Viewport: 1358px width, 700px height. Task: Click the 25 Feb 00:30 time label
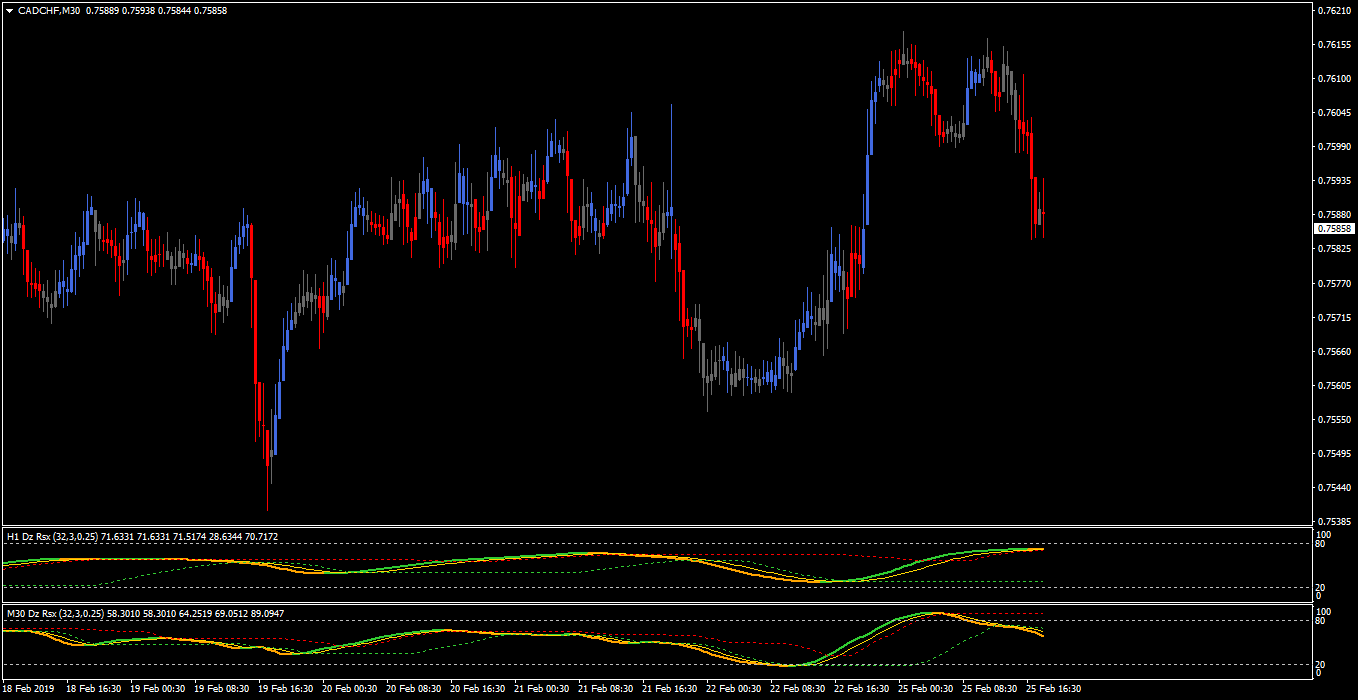pos(926,689)
